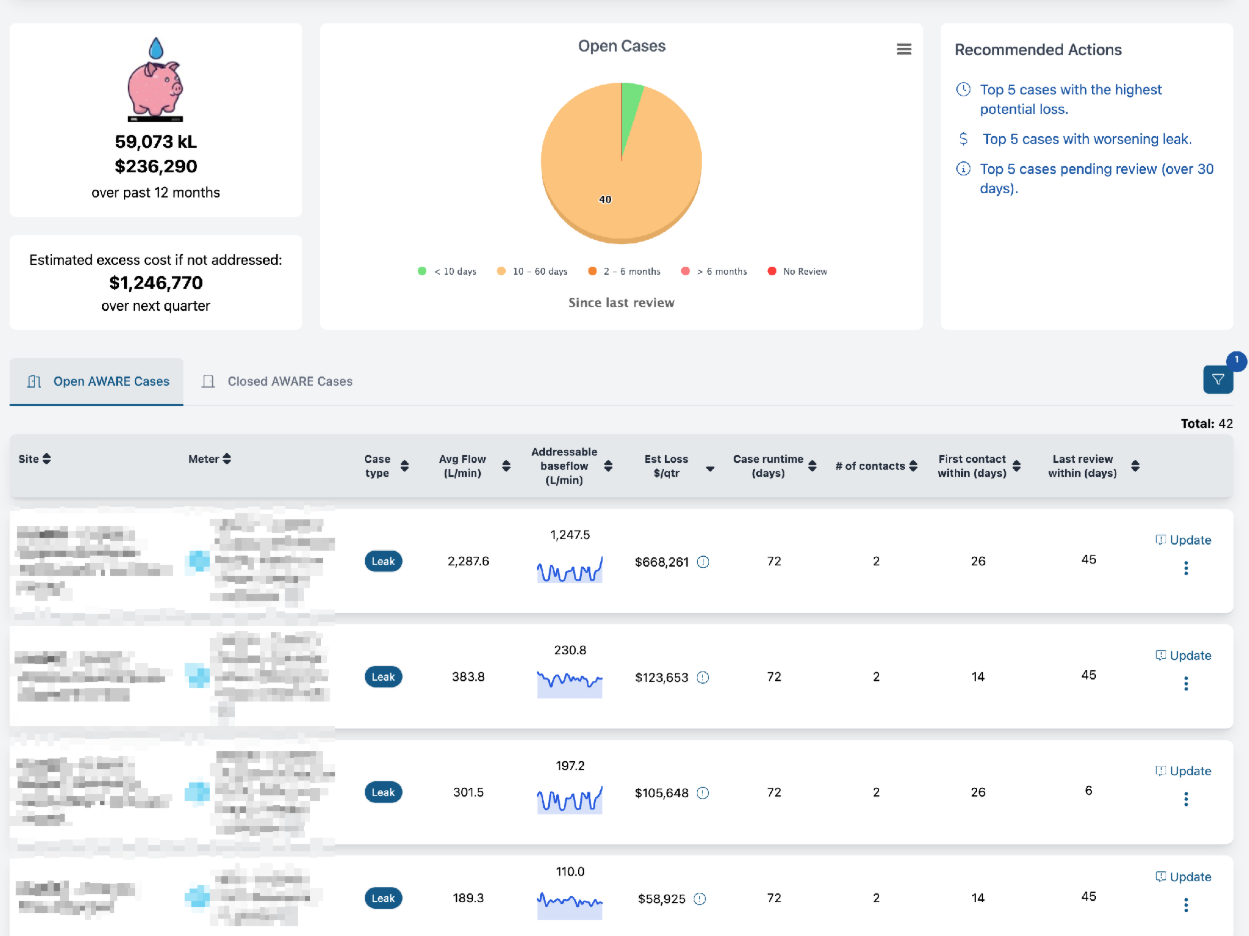Open top 5 cases with worsening leak
This screenshot has width=1249, height=936.
(1087, 139)
